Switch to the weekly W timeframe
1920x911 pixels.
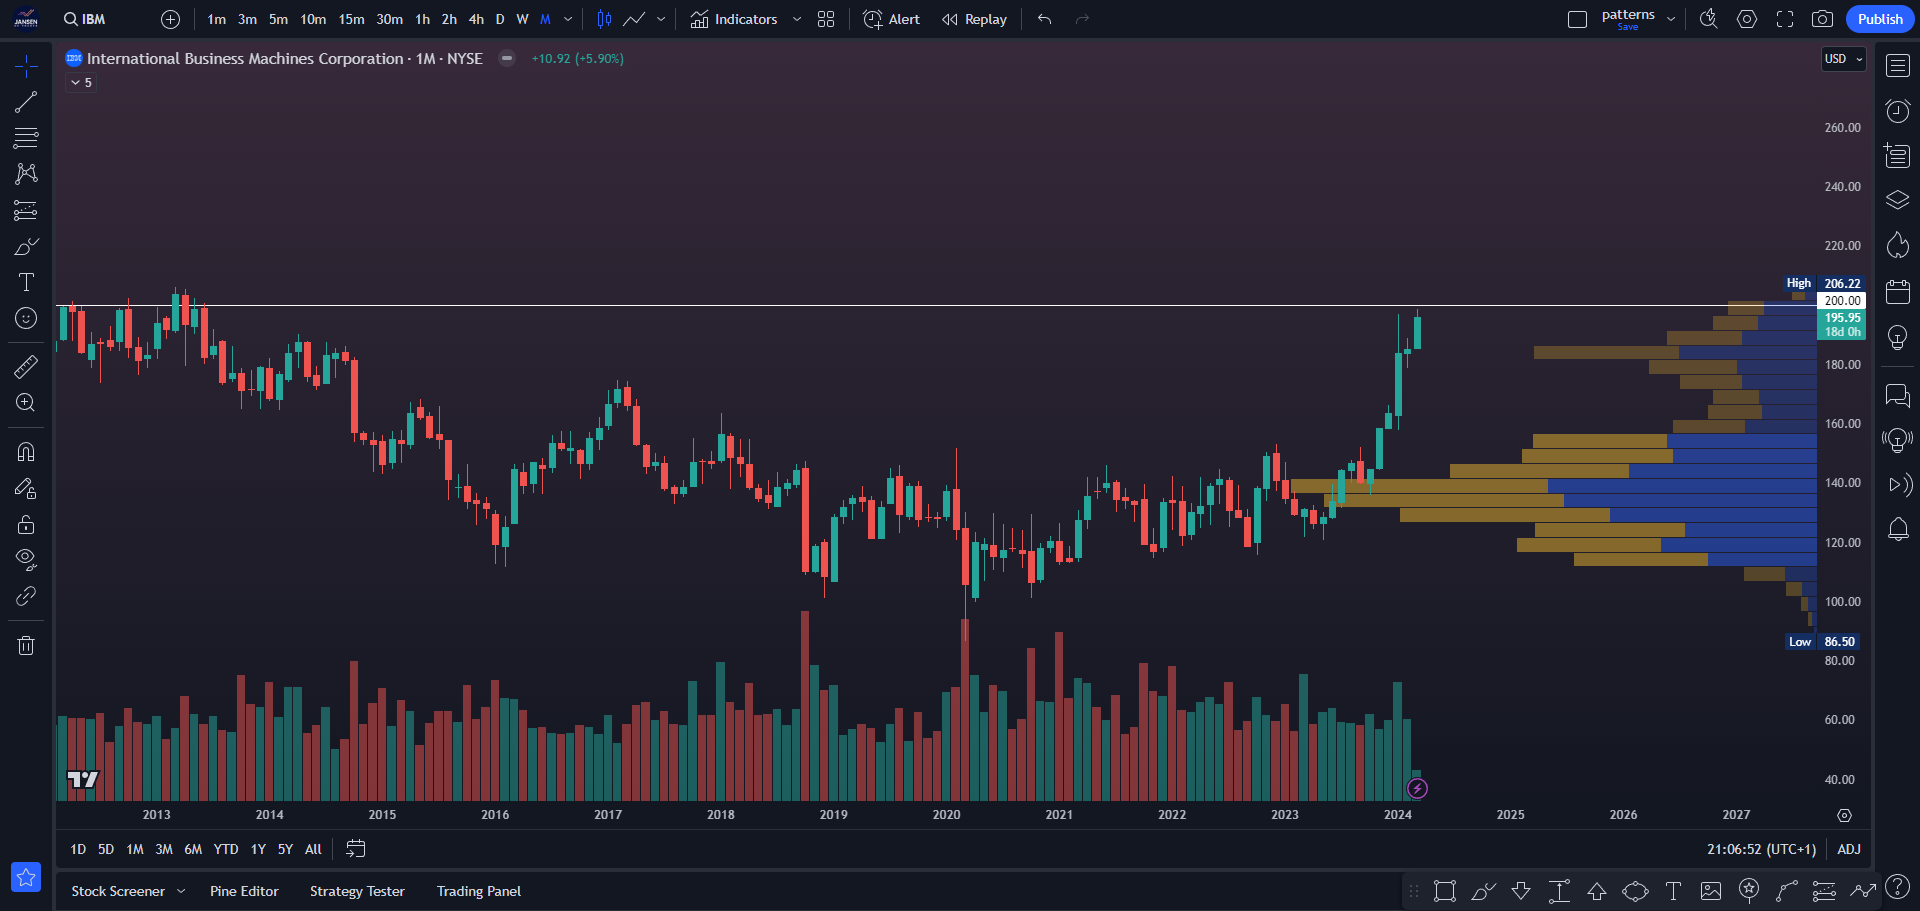(x=522, y=19)
